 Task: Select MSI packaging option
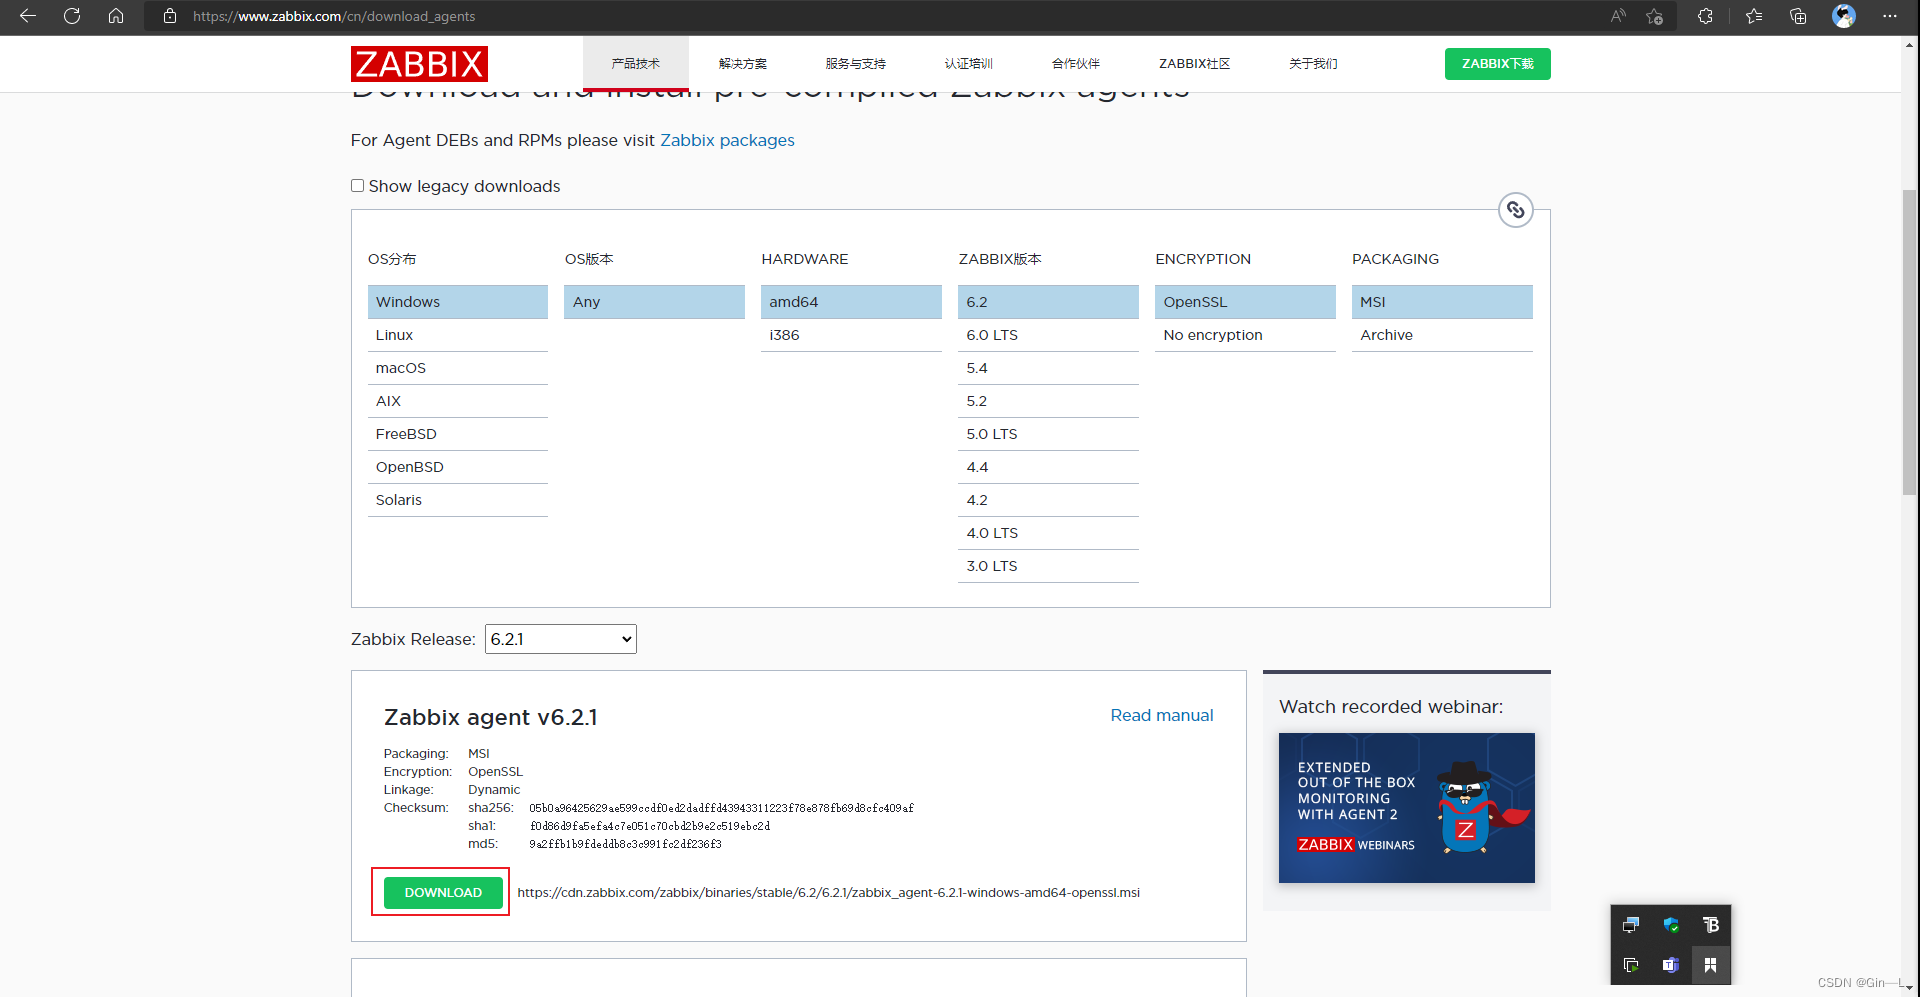coord(1443,302)
